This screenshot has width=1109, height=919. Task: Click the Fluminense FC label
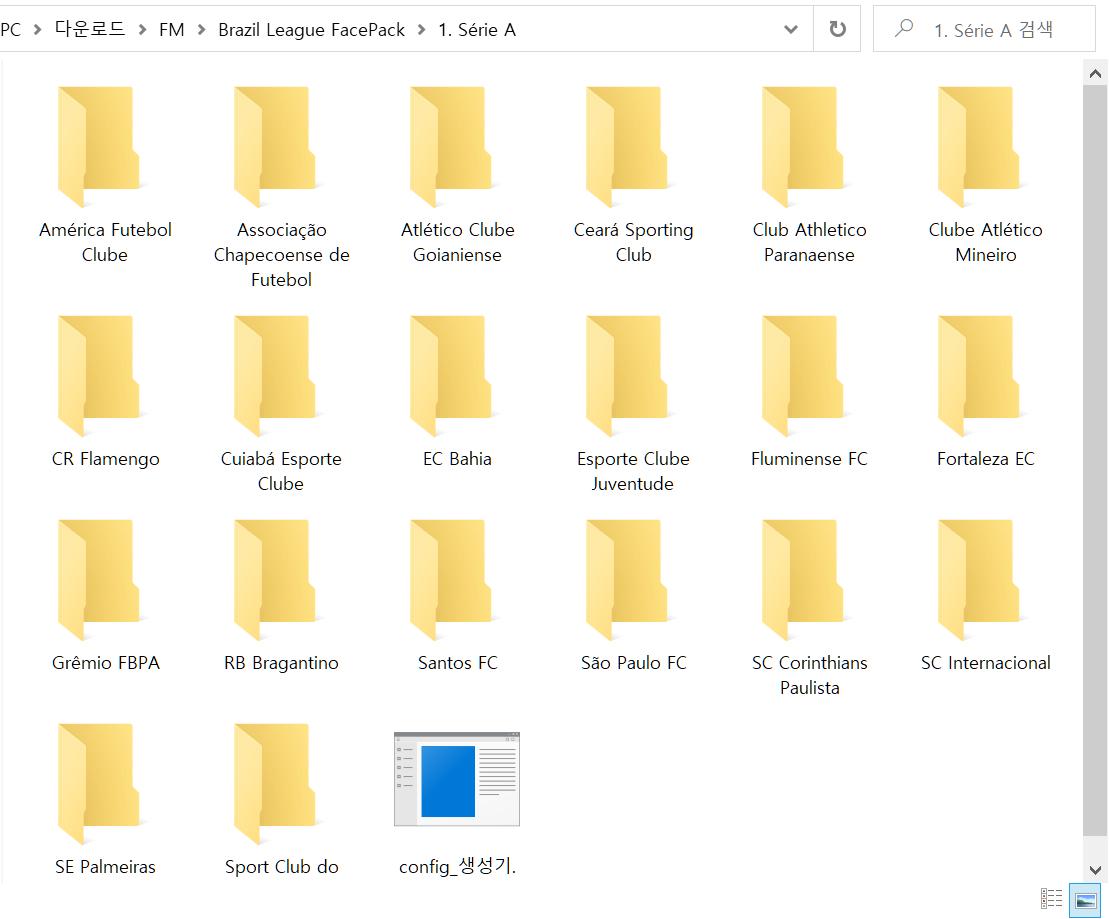[810, 458]
